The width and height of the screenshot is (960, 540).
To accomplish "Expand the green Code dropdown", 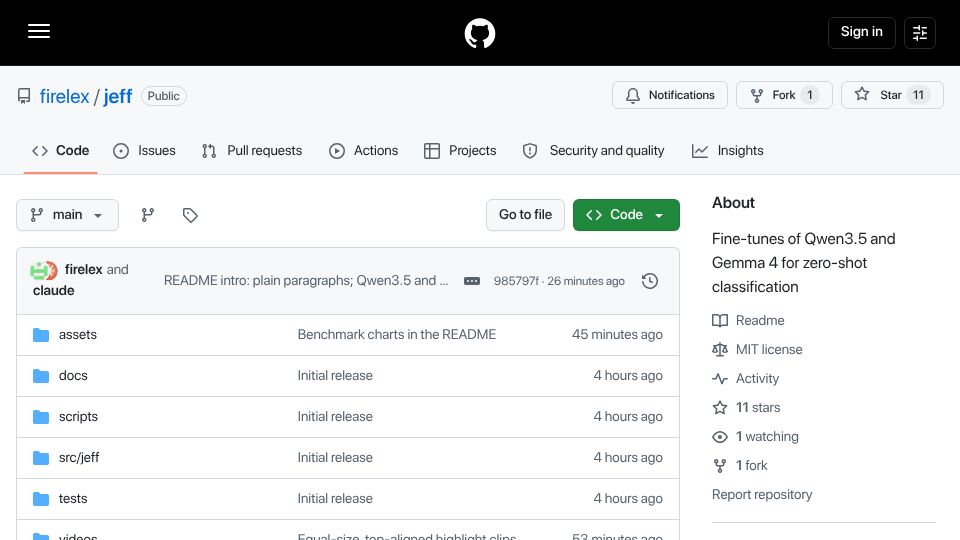I will point(626,215).
